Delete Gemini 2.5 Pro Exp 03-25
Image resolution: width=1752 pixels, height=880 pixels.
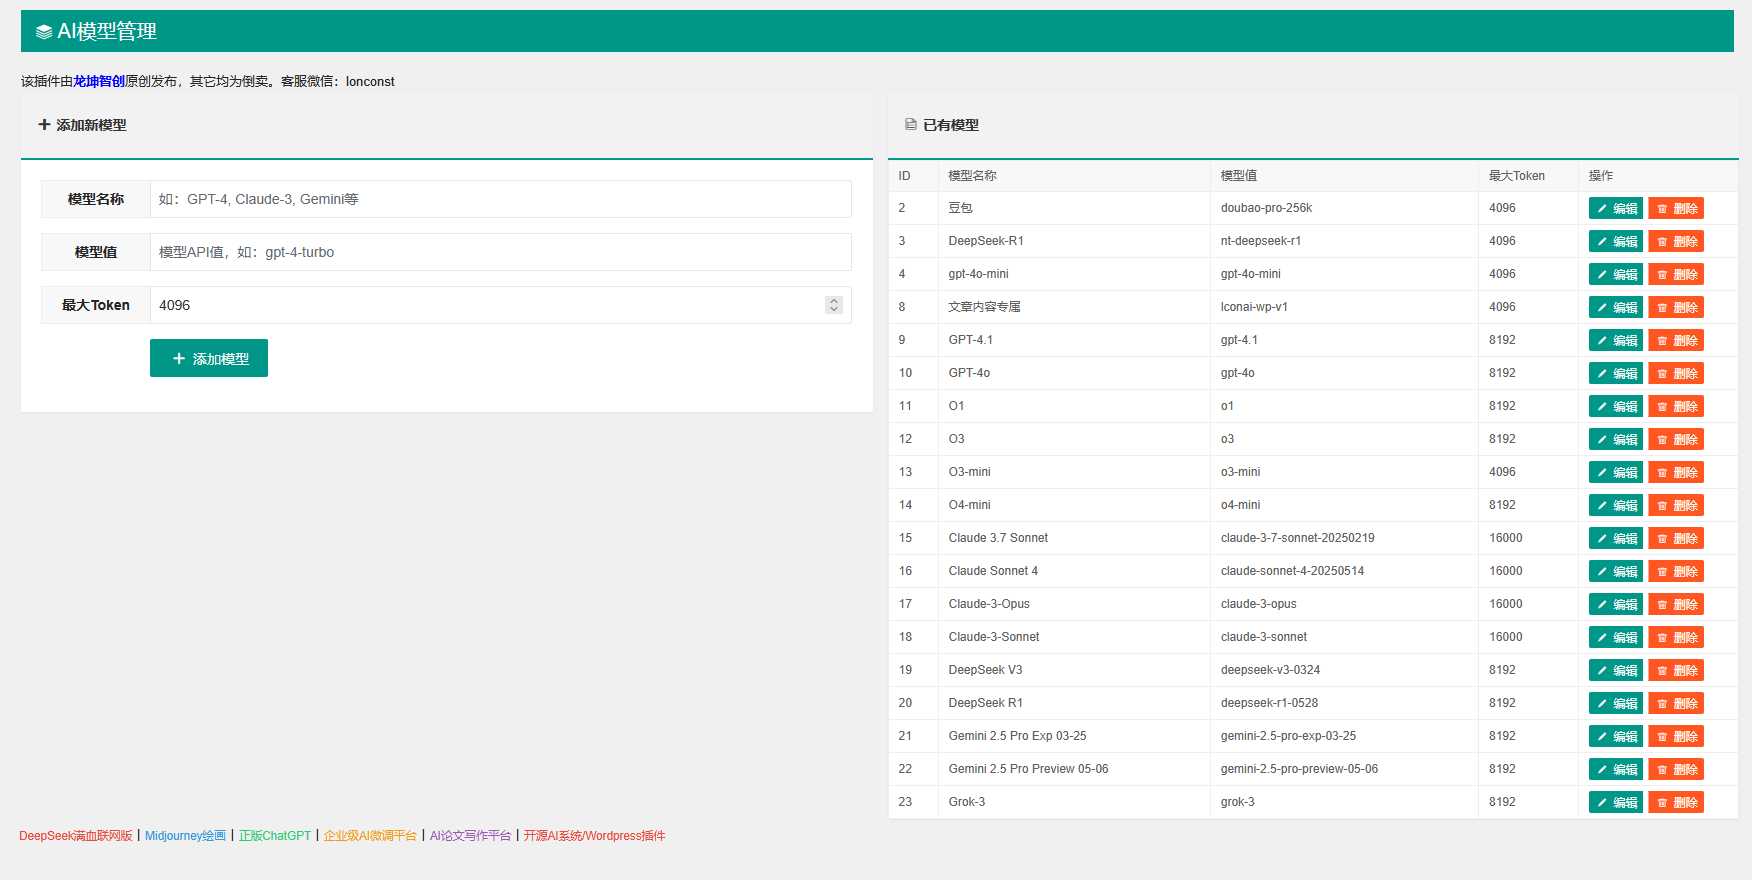[x=1675, y=736]
